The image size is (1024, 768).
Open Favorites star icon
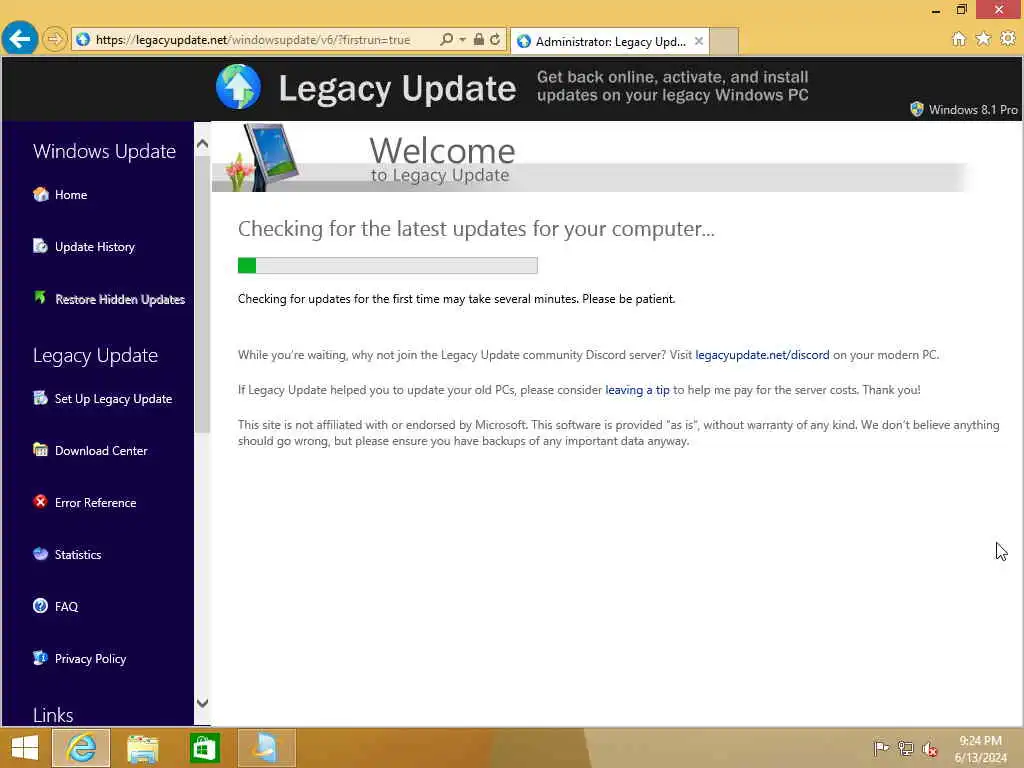pos(983,39)
